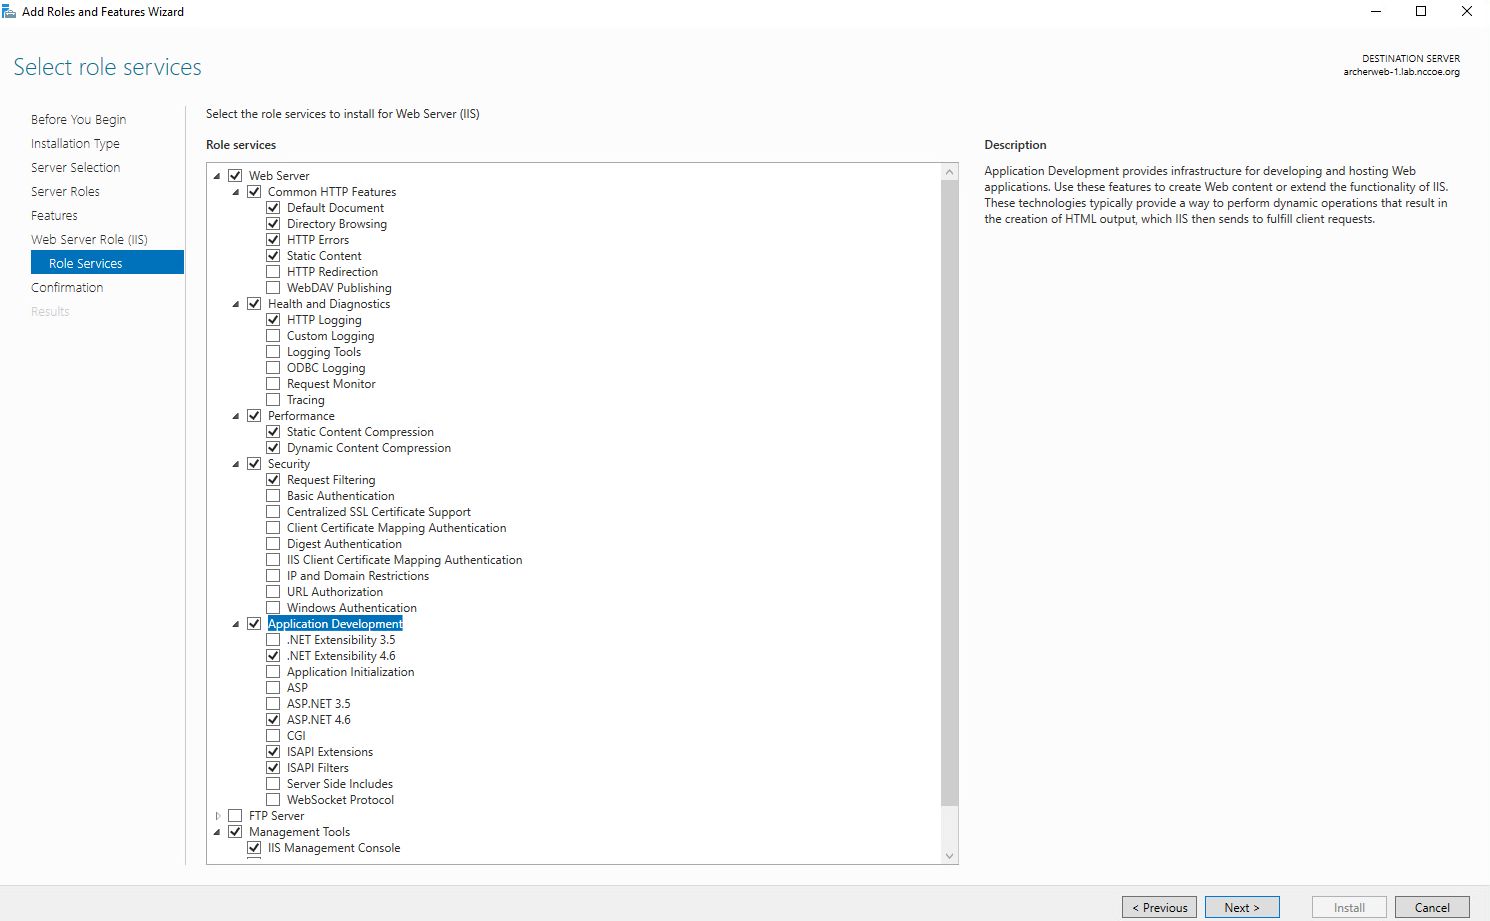The width and height of the screenshot is (1490, 921).
Task: Collapse the Web Server tree node
Action: point(217,176)
